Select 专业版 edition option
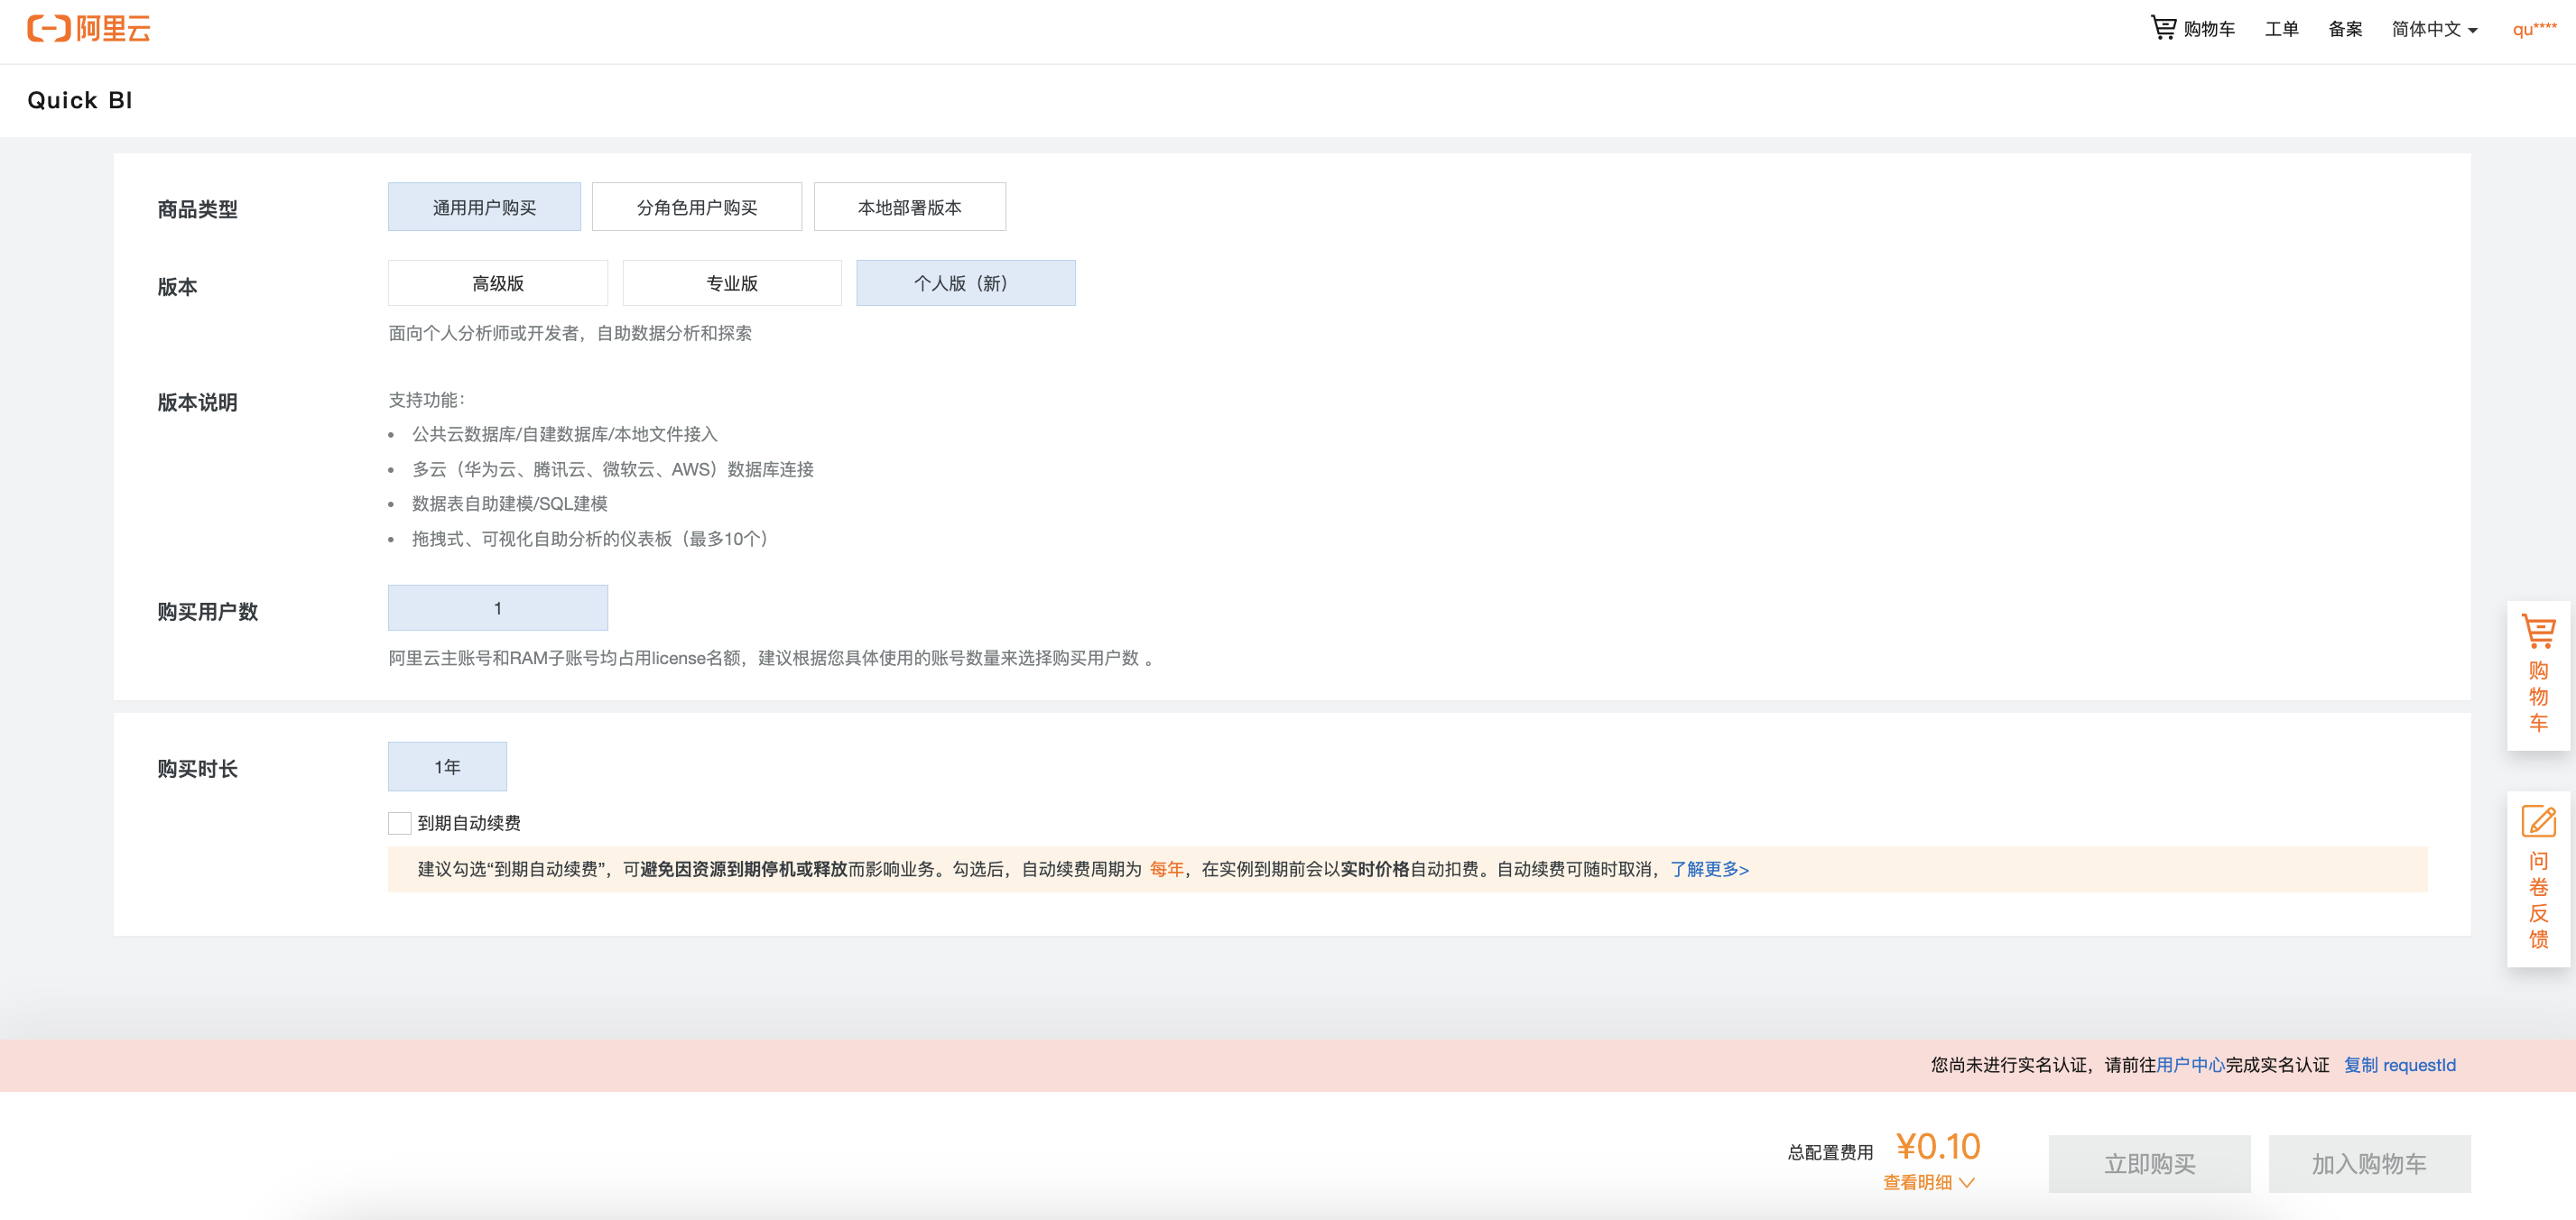The height and width of the screenshot is (1220, 2576). coord(731,283)
